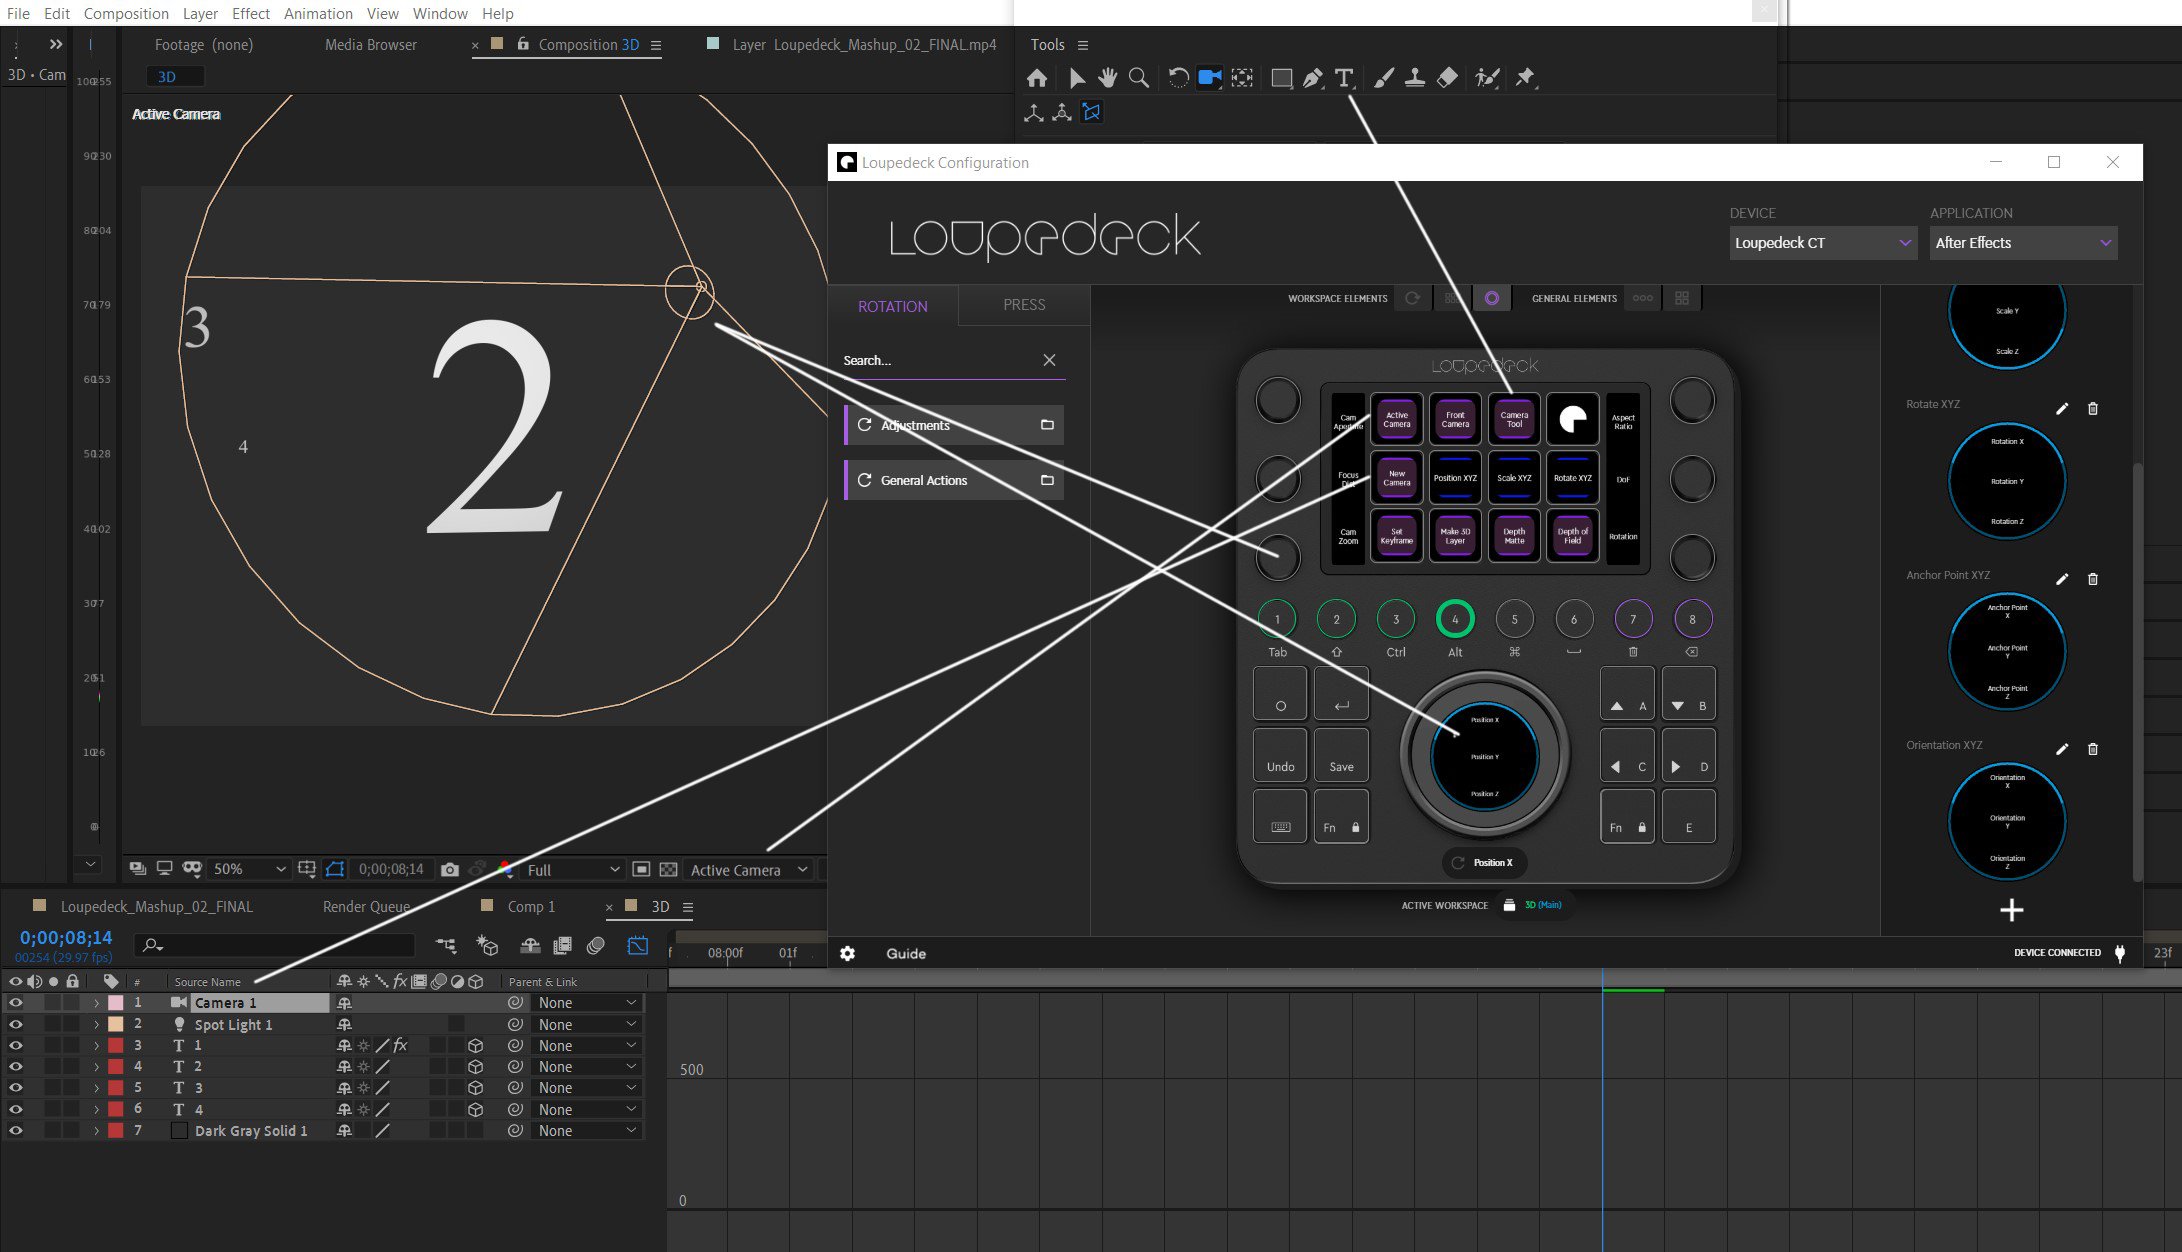Delete the Rotate XYZ dial element
The height and width of the screenshot is (1252, 2182).
(x=2093, y=409)
